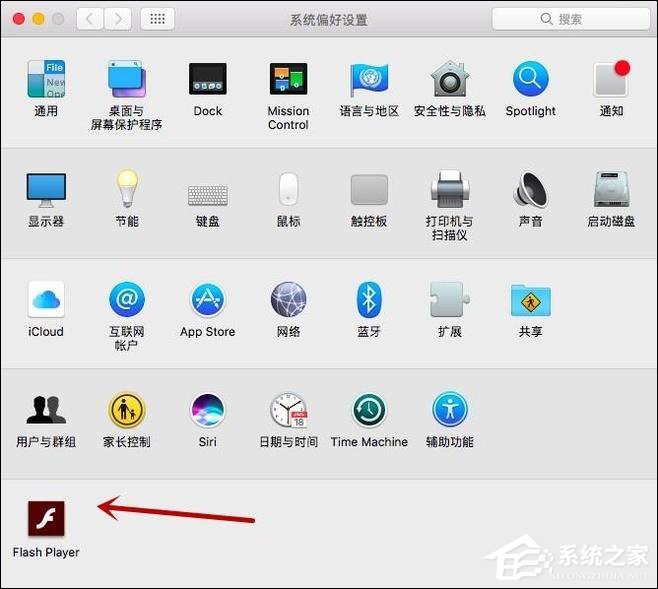Click the back navigation arrow button

pyautogui.click(x=89, y=19)
